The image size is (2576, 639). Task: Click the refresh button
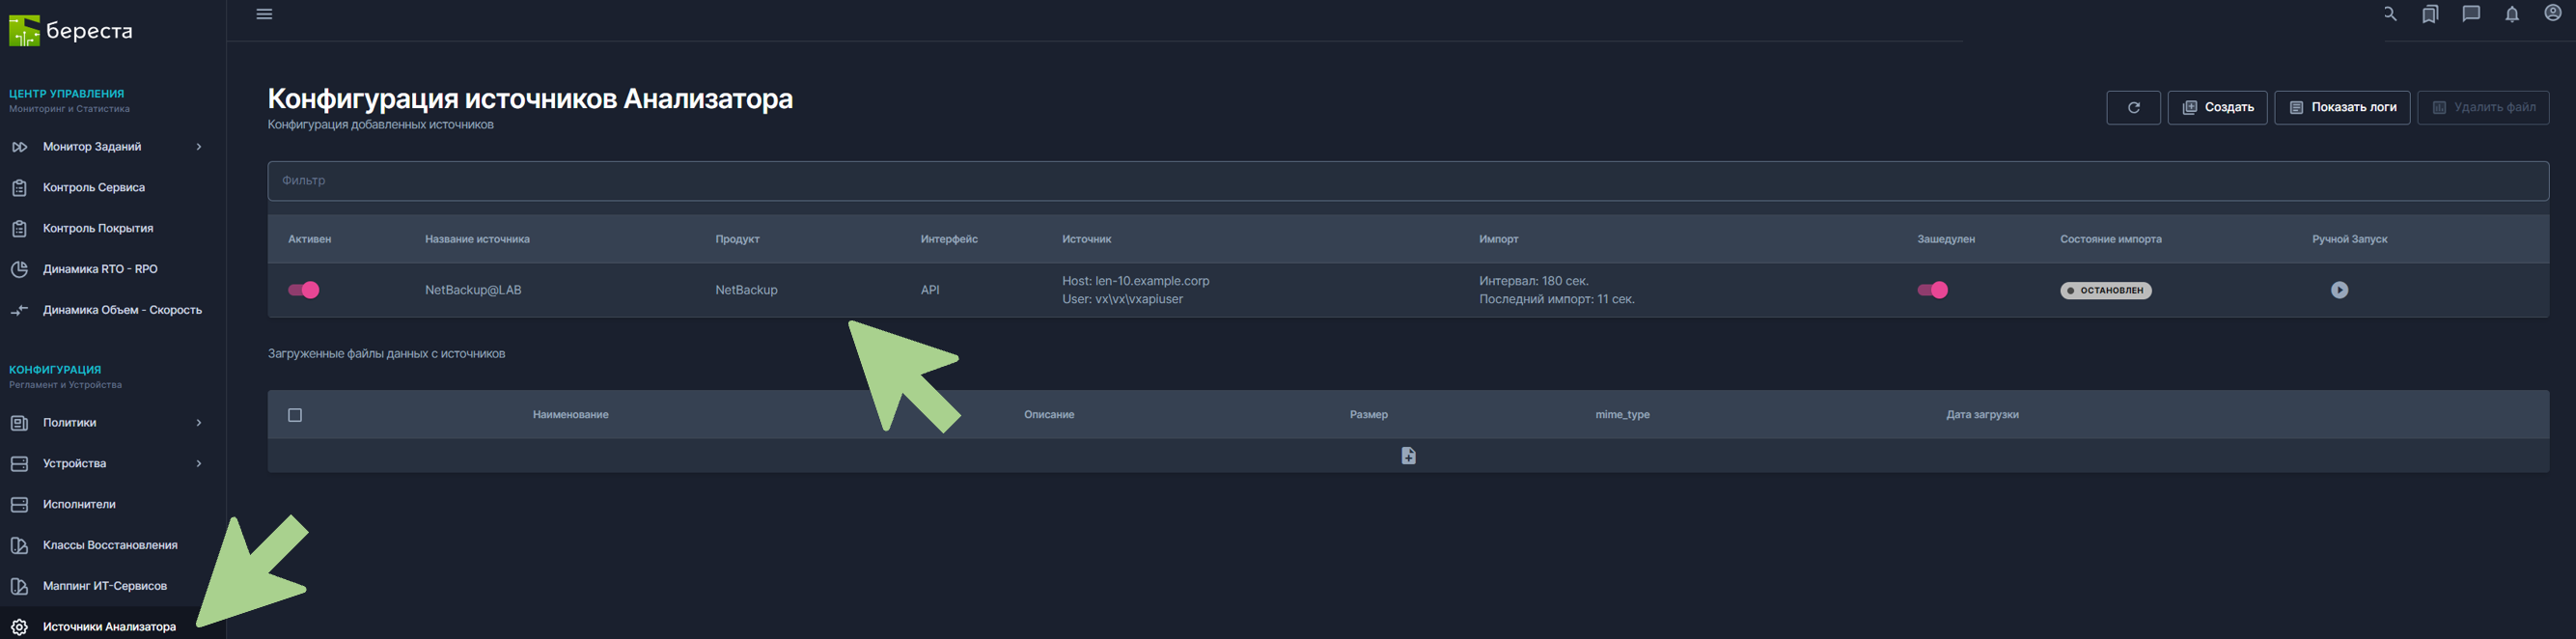(x=2133, y=108)
